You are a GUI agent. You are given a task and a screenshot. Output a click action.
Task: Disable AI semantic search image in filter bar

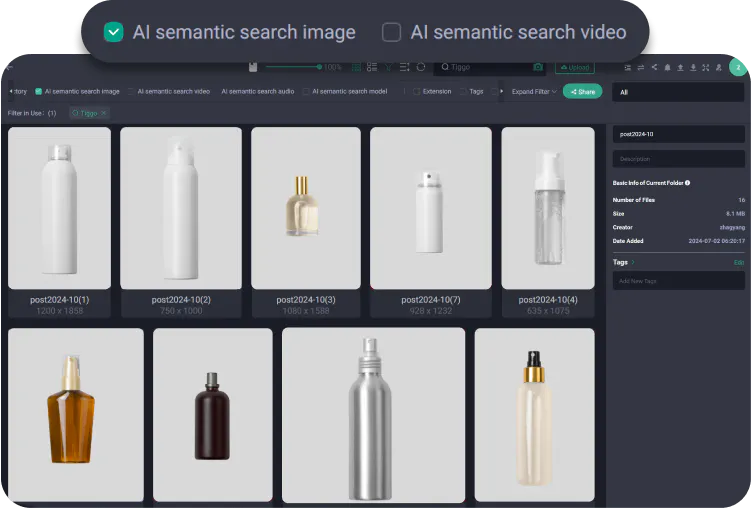point(38,91)
